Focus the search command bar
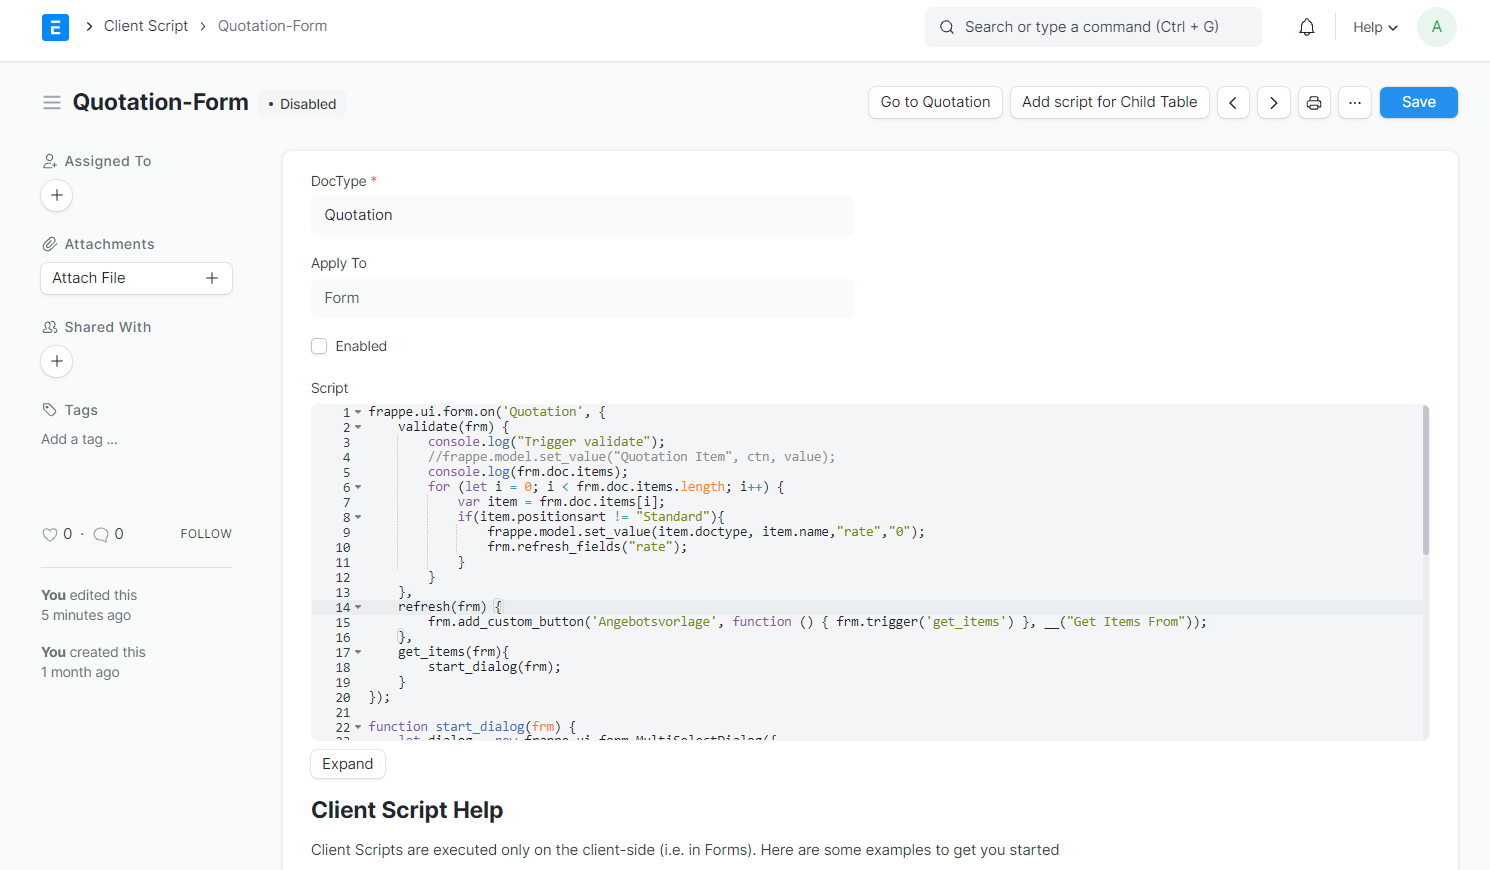The width and height of the screenshot is (1490, 870). [x=1093, y=27]
